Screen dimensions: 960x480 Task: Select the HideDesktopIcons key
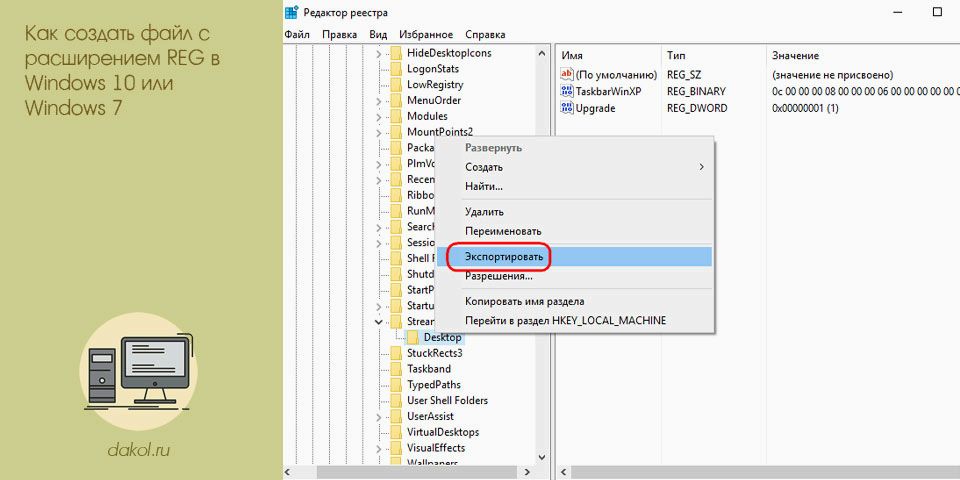tap(449, 53)
